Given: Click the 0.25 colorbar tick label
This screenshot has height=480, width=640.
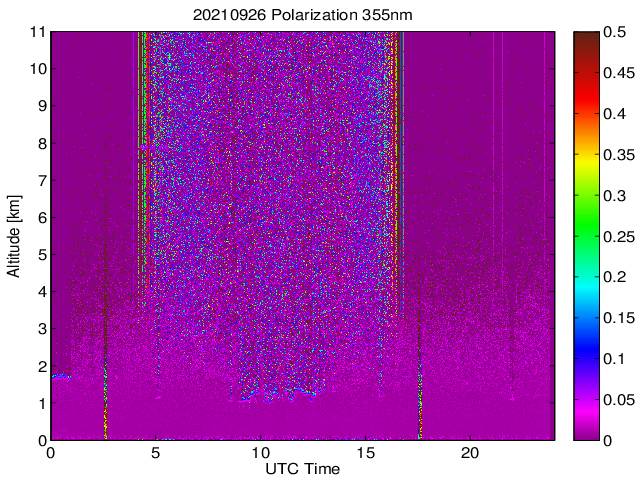Looking at the screenshot, I should pyautogui.click(x=618, y=236).
